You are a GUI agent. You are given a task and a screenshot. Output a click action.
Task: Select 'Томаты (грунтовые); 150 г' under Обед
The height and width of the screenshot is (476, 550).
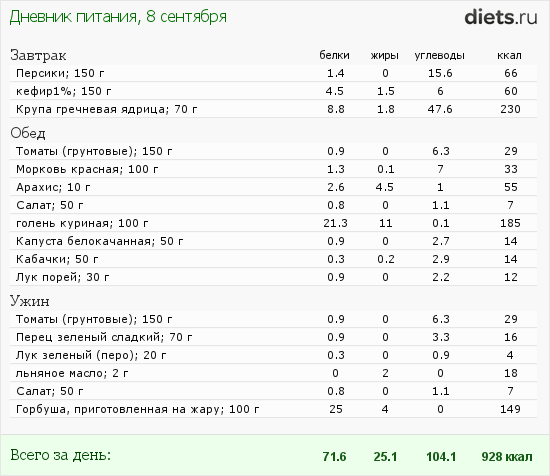(274, 151)
